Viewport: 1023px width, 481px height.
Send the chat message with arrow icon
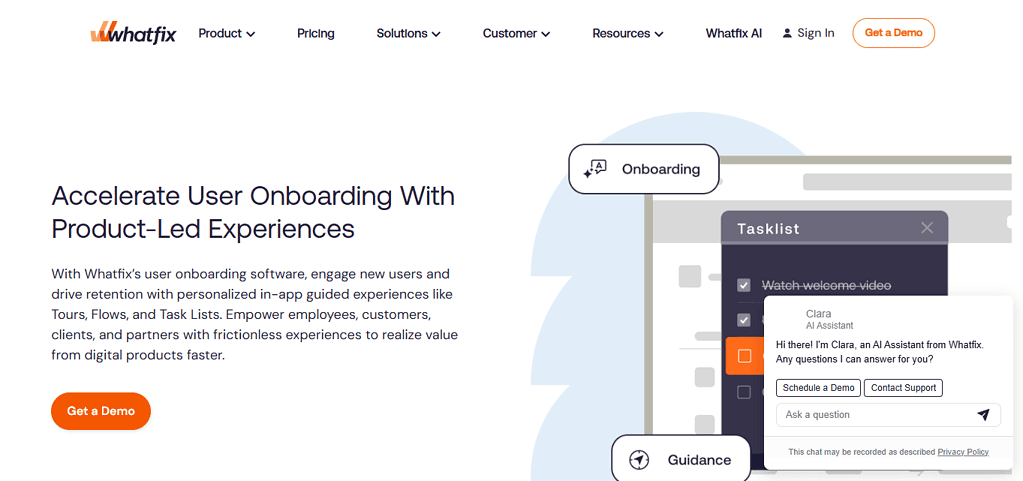983,415
